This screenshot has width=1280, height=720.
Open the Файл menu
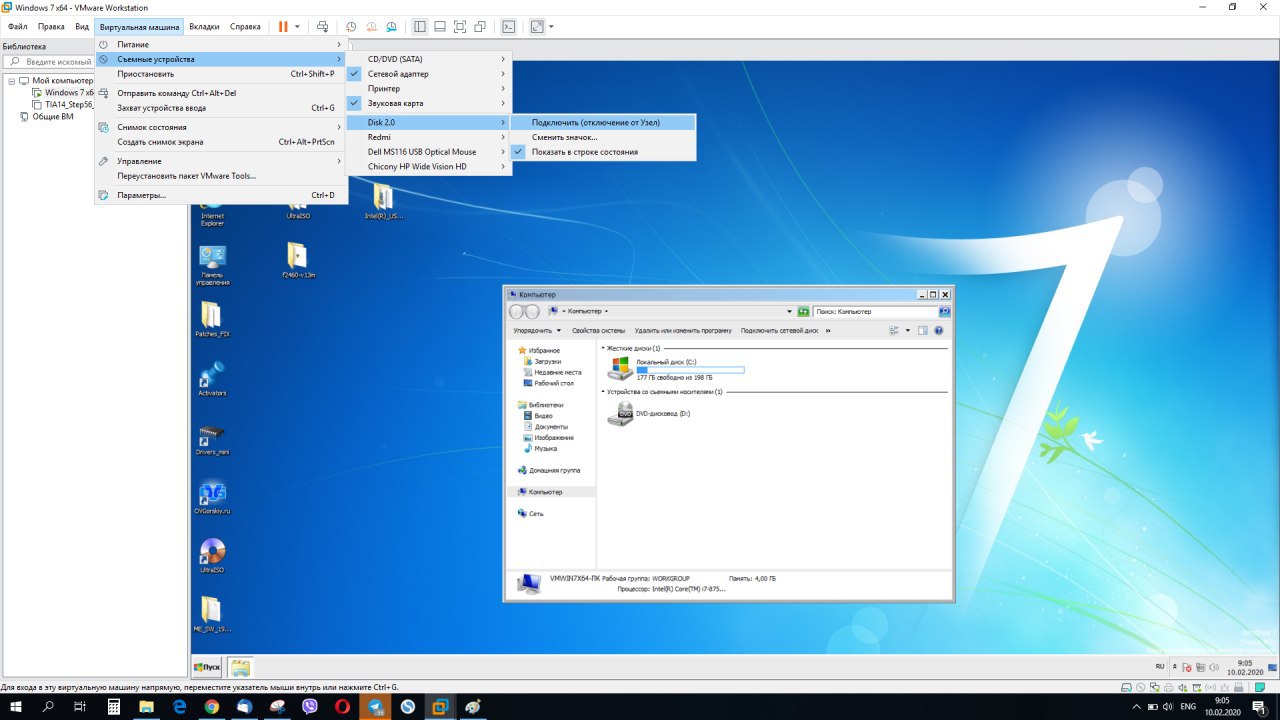click(17, 26)
